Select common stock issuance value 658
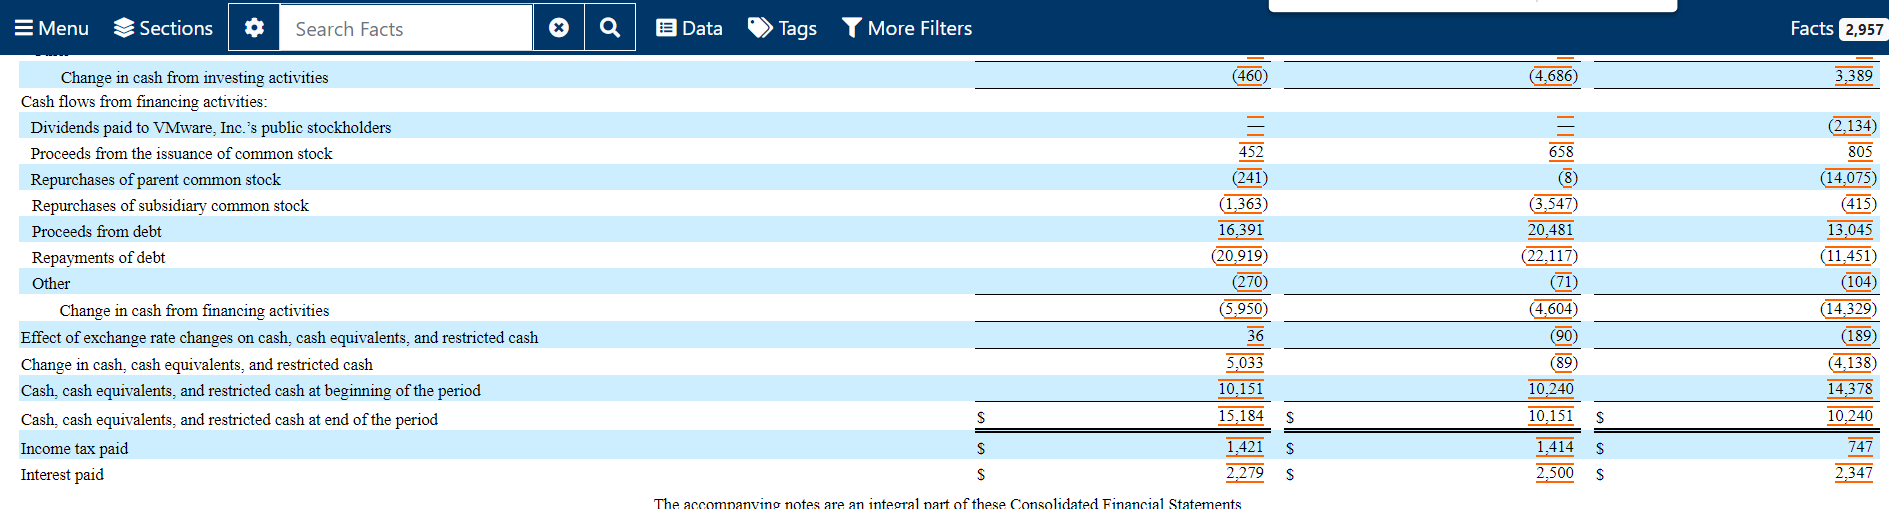Viewport: 1889px width, 509px height. [x=1561, y=151]
